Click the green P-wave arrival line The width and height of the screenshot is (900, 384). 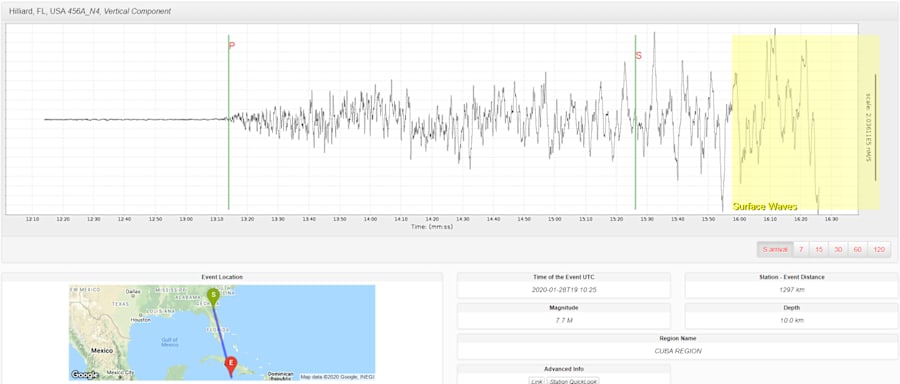pyautogui.click(x=228, y=122)
